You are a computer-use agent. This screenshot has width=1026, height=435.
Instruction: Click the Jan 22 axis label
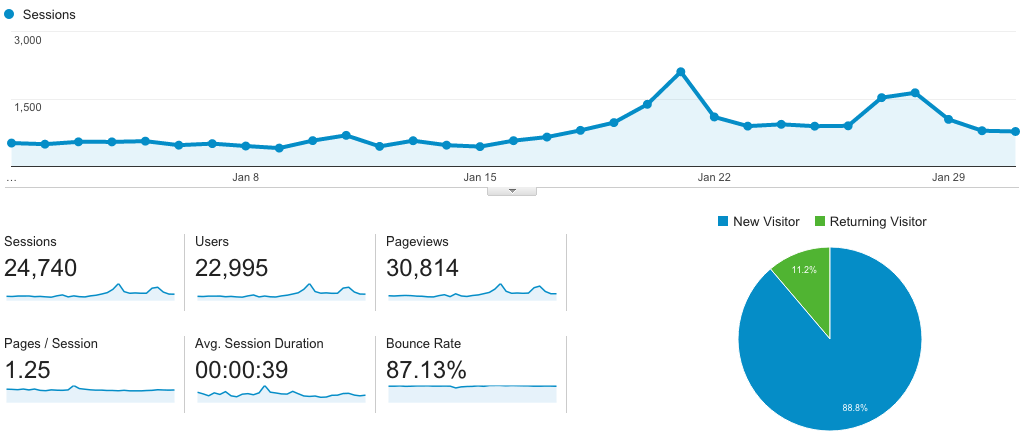(x=714, y=177)
